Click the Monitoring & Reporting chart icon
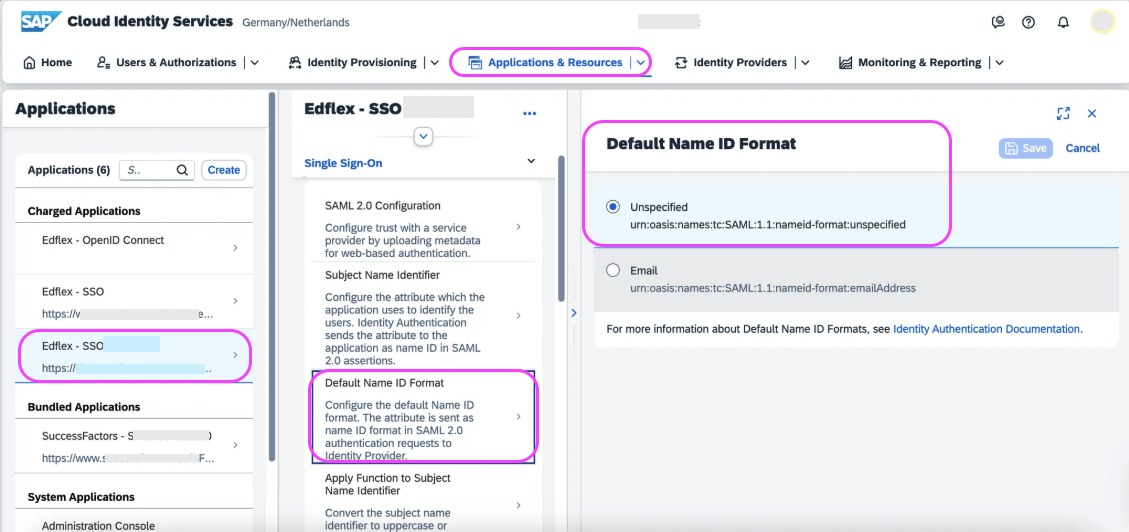Screen dimensions: 1129x532 [845, 63]
